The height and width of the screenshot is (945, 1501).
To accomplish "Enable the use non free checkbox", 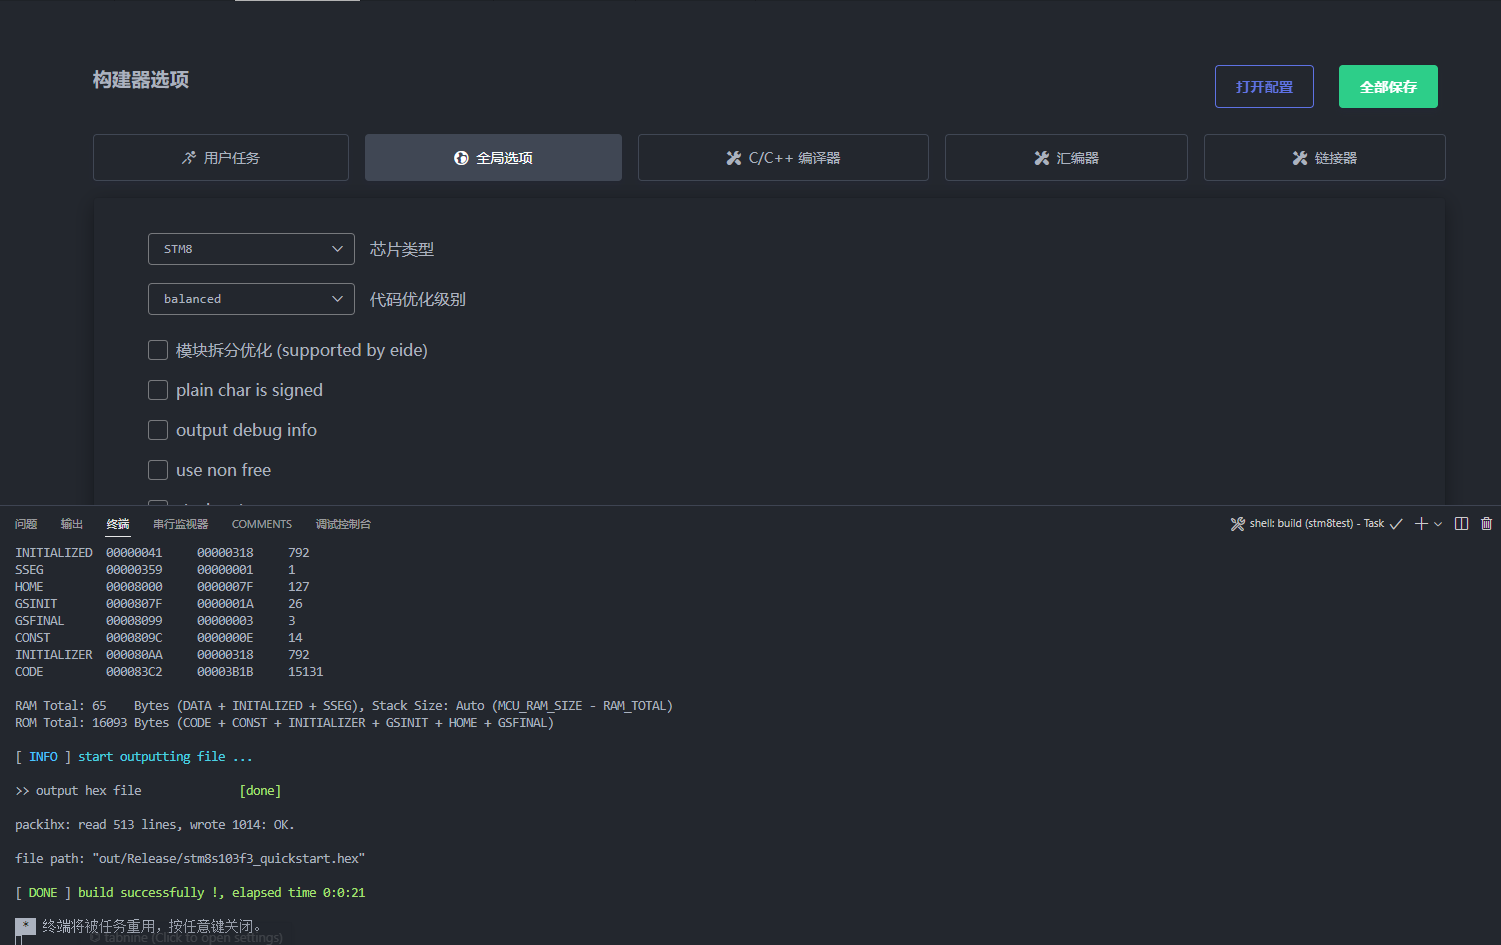I will (158, 470).
